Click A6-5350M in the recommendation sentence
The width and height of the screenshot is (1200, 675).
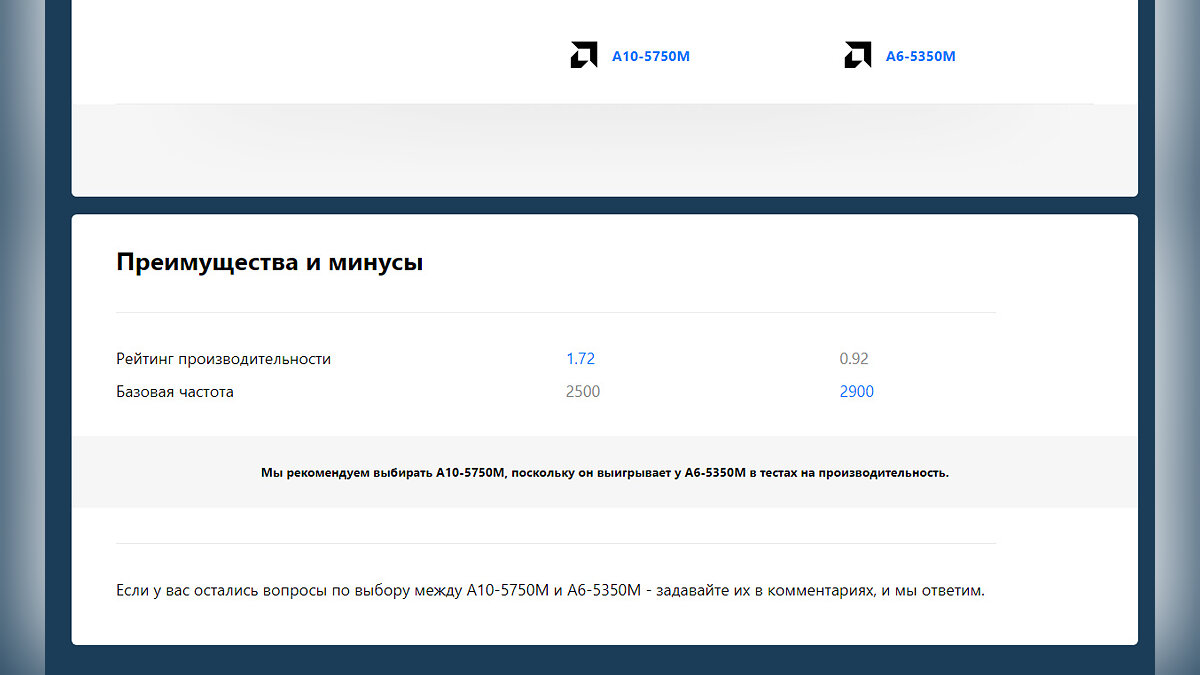pyautogui.click(x=715, y=473)
